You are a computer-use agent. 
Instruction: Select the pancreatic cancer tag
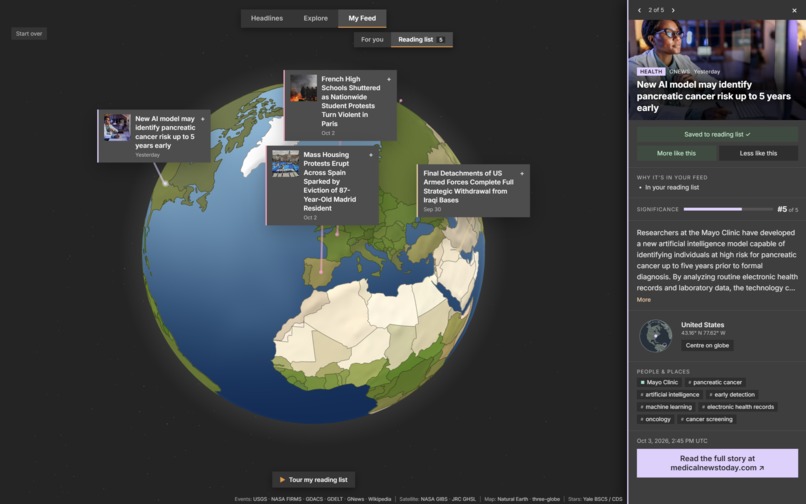point(715,383)
